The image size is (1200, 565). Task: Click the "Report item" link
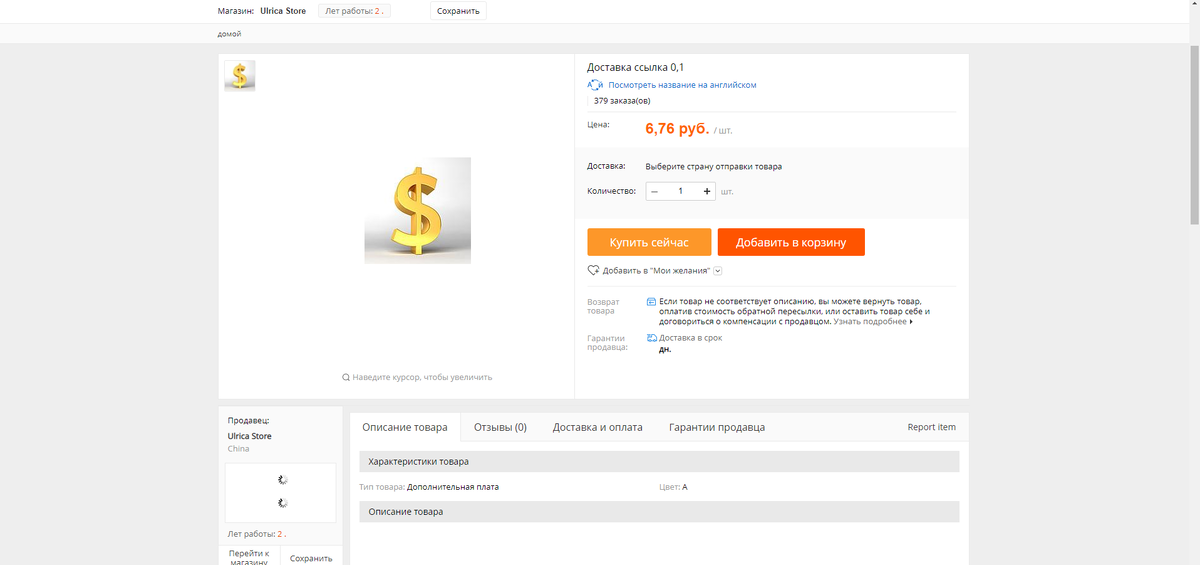click(x=931, y=427)
